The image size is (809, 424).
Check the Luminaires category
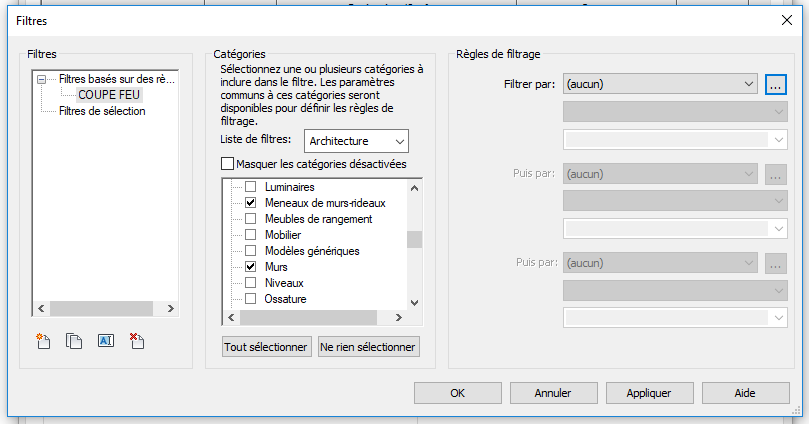[x=251, y=187]
